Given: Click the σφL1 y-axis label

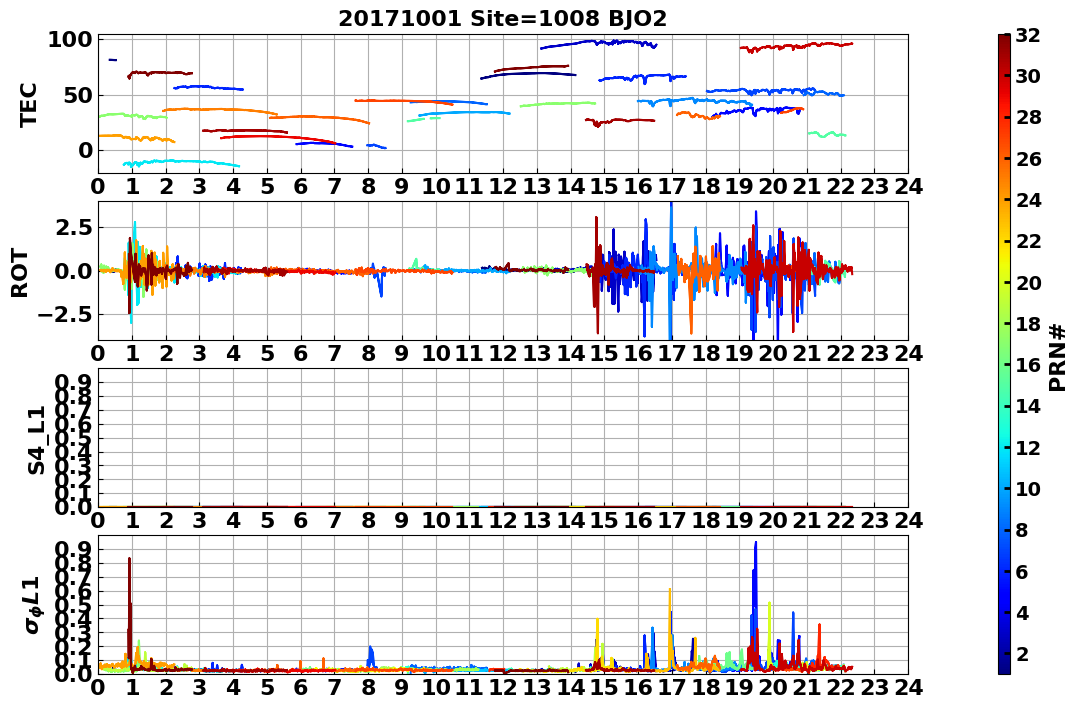Looking at the screenshot, I should coord(33,605).
